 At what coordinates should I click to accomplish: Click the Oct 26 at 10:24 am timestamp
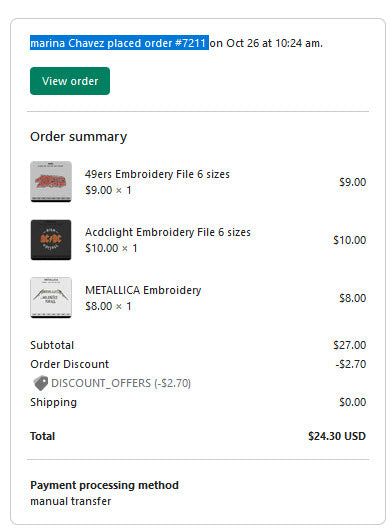tap(274, 43)
